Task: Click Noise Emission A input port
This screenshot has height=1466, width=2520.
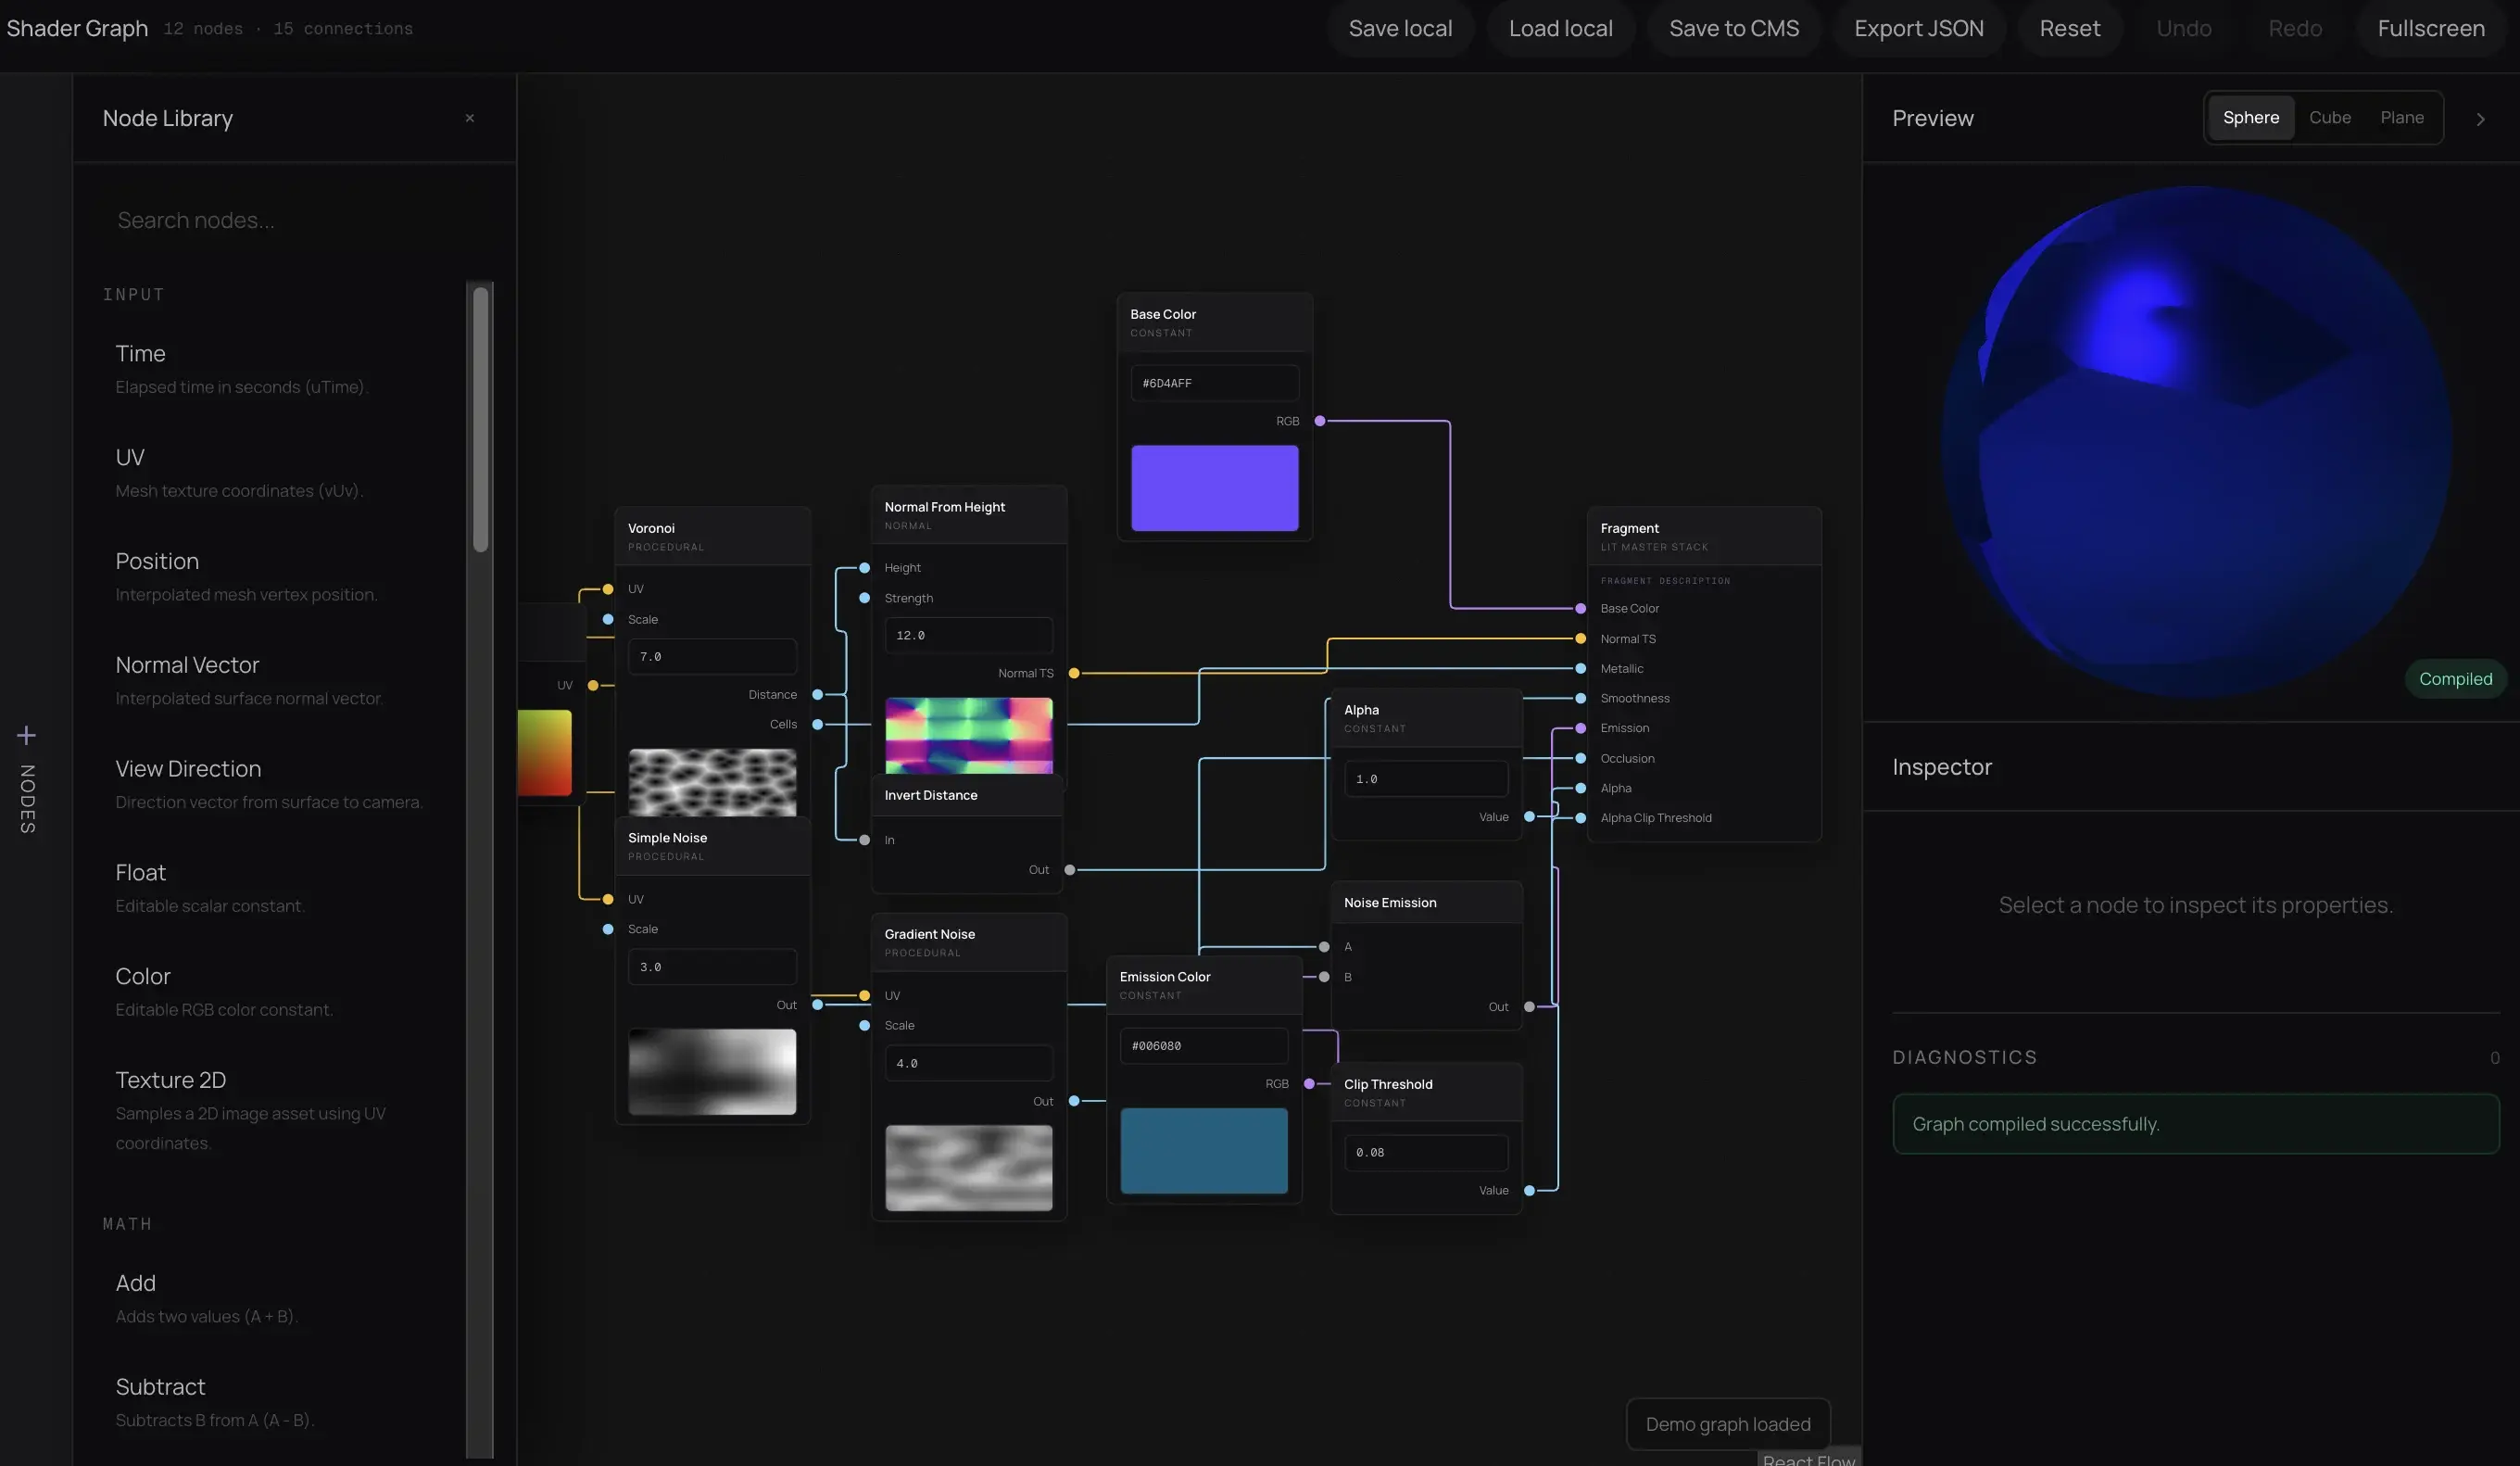Action: coord(1324,947)
